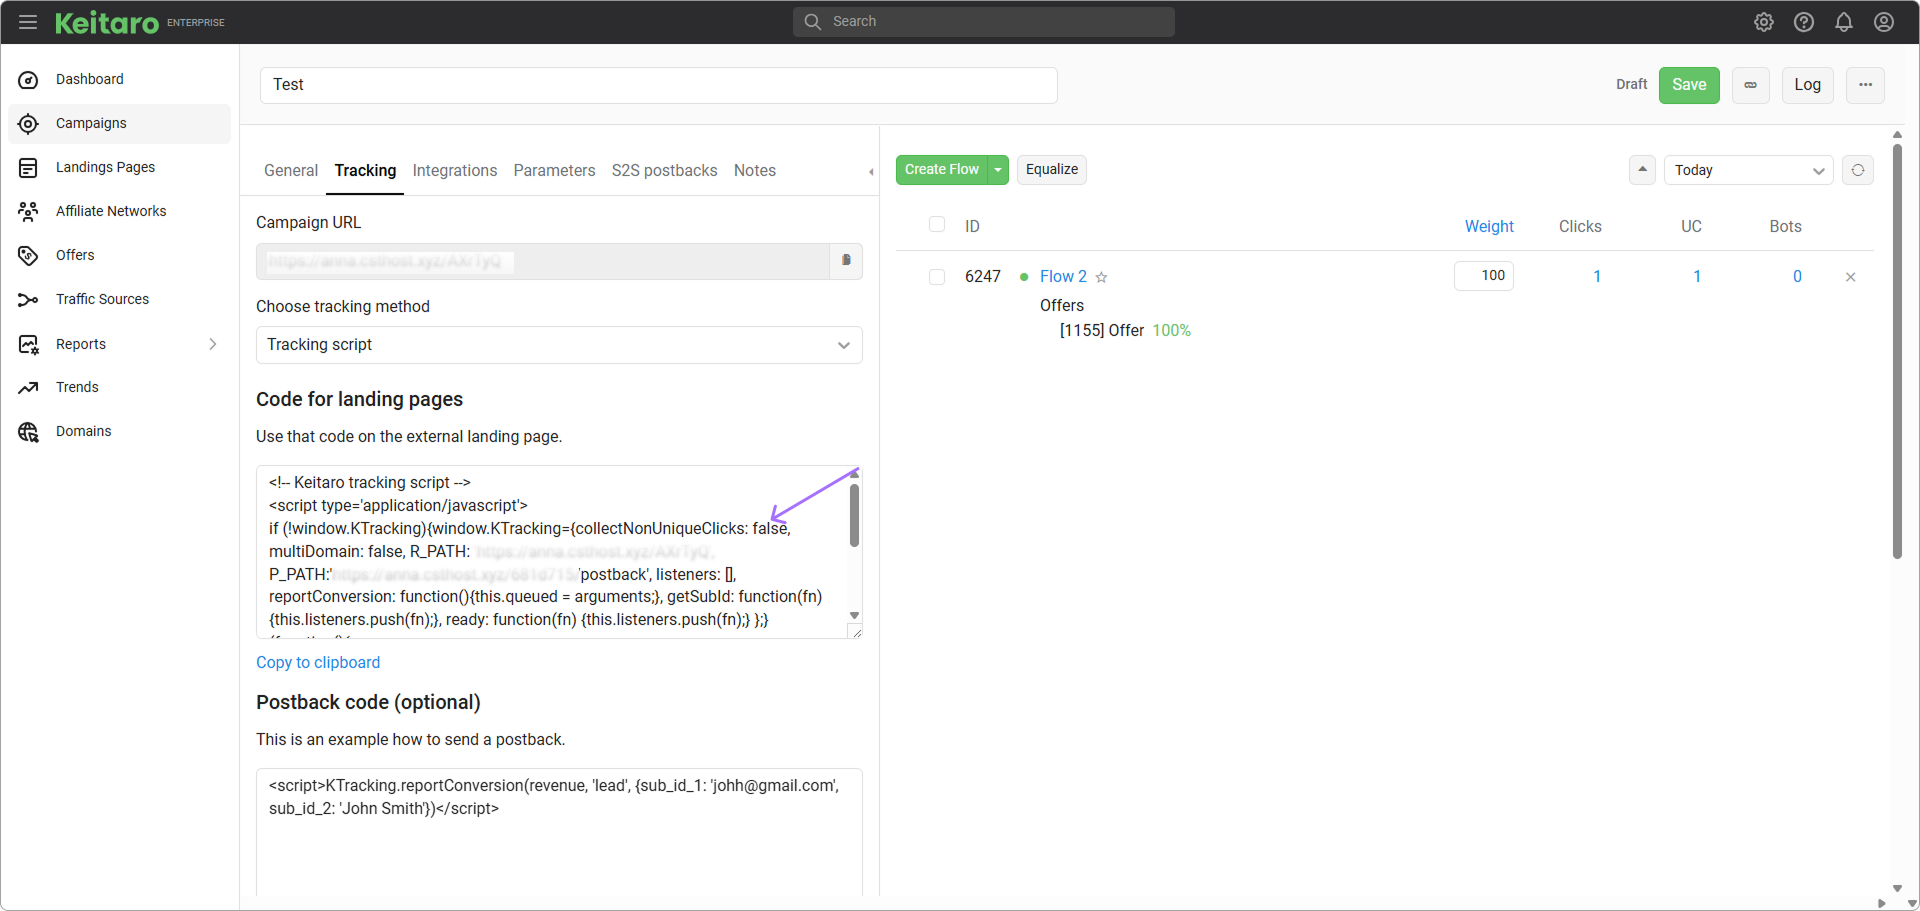The width and height of the screenshot is (1920, 911).
Task: Open the Today date range dropdown
Action: (x=1749, y=170)
